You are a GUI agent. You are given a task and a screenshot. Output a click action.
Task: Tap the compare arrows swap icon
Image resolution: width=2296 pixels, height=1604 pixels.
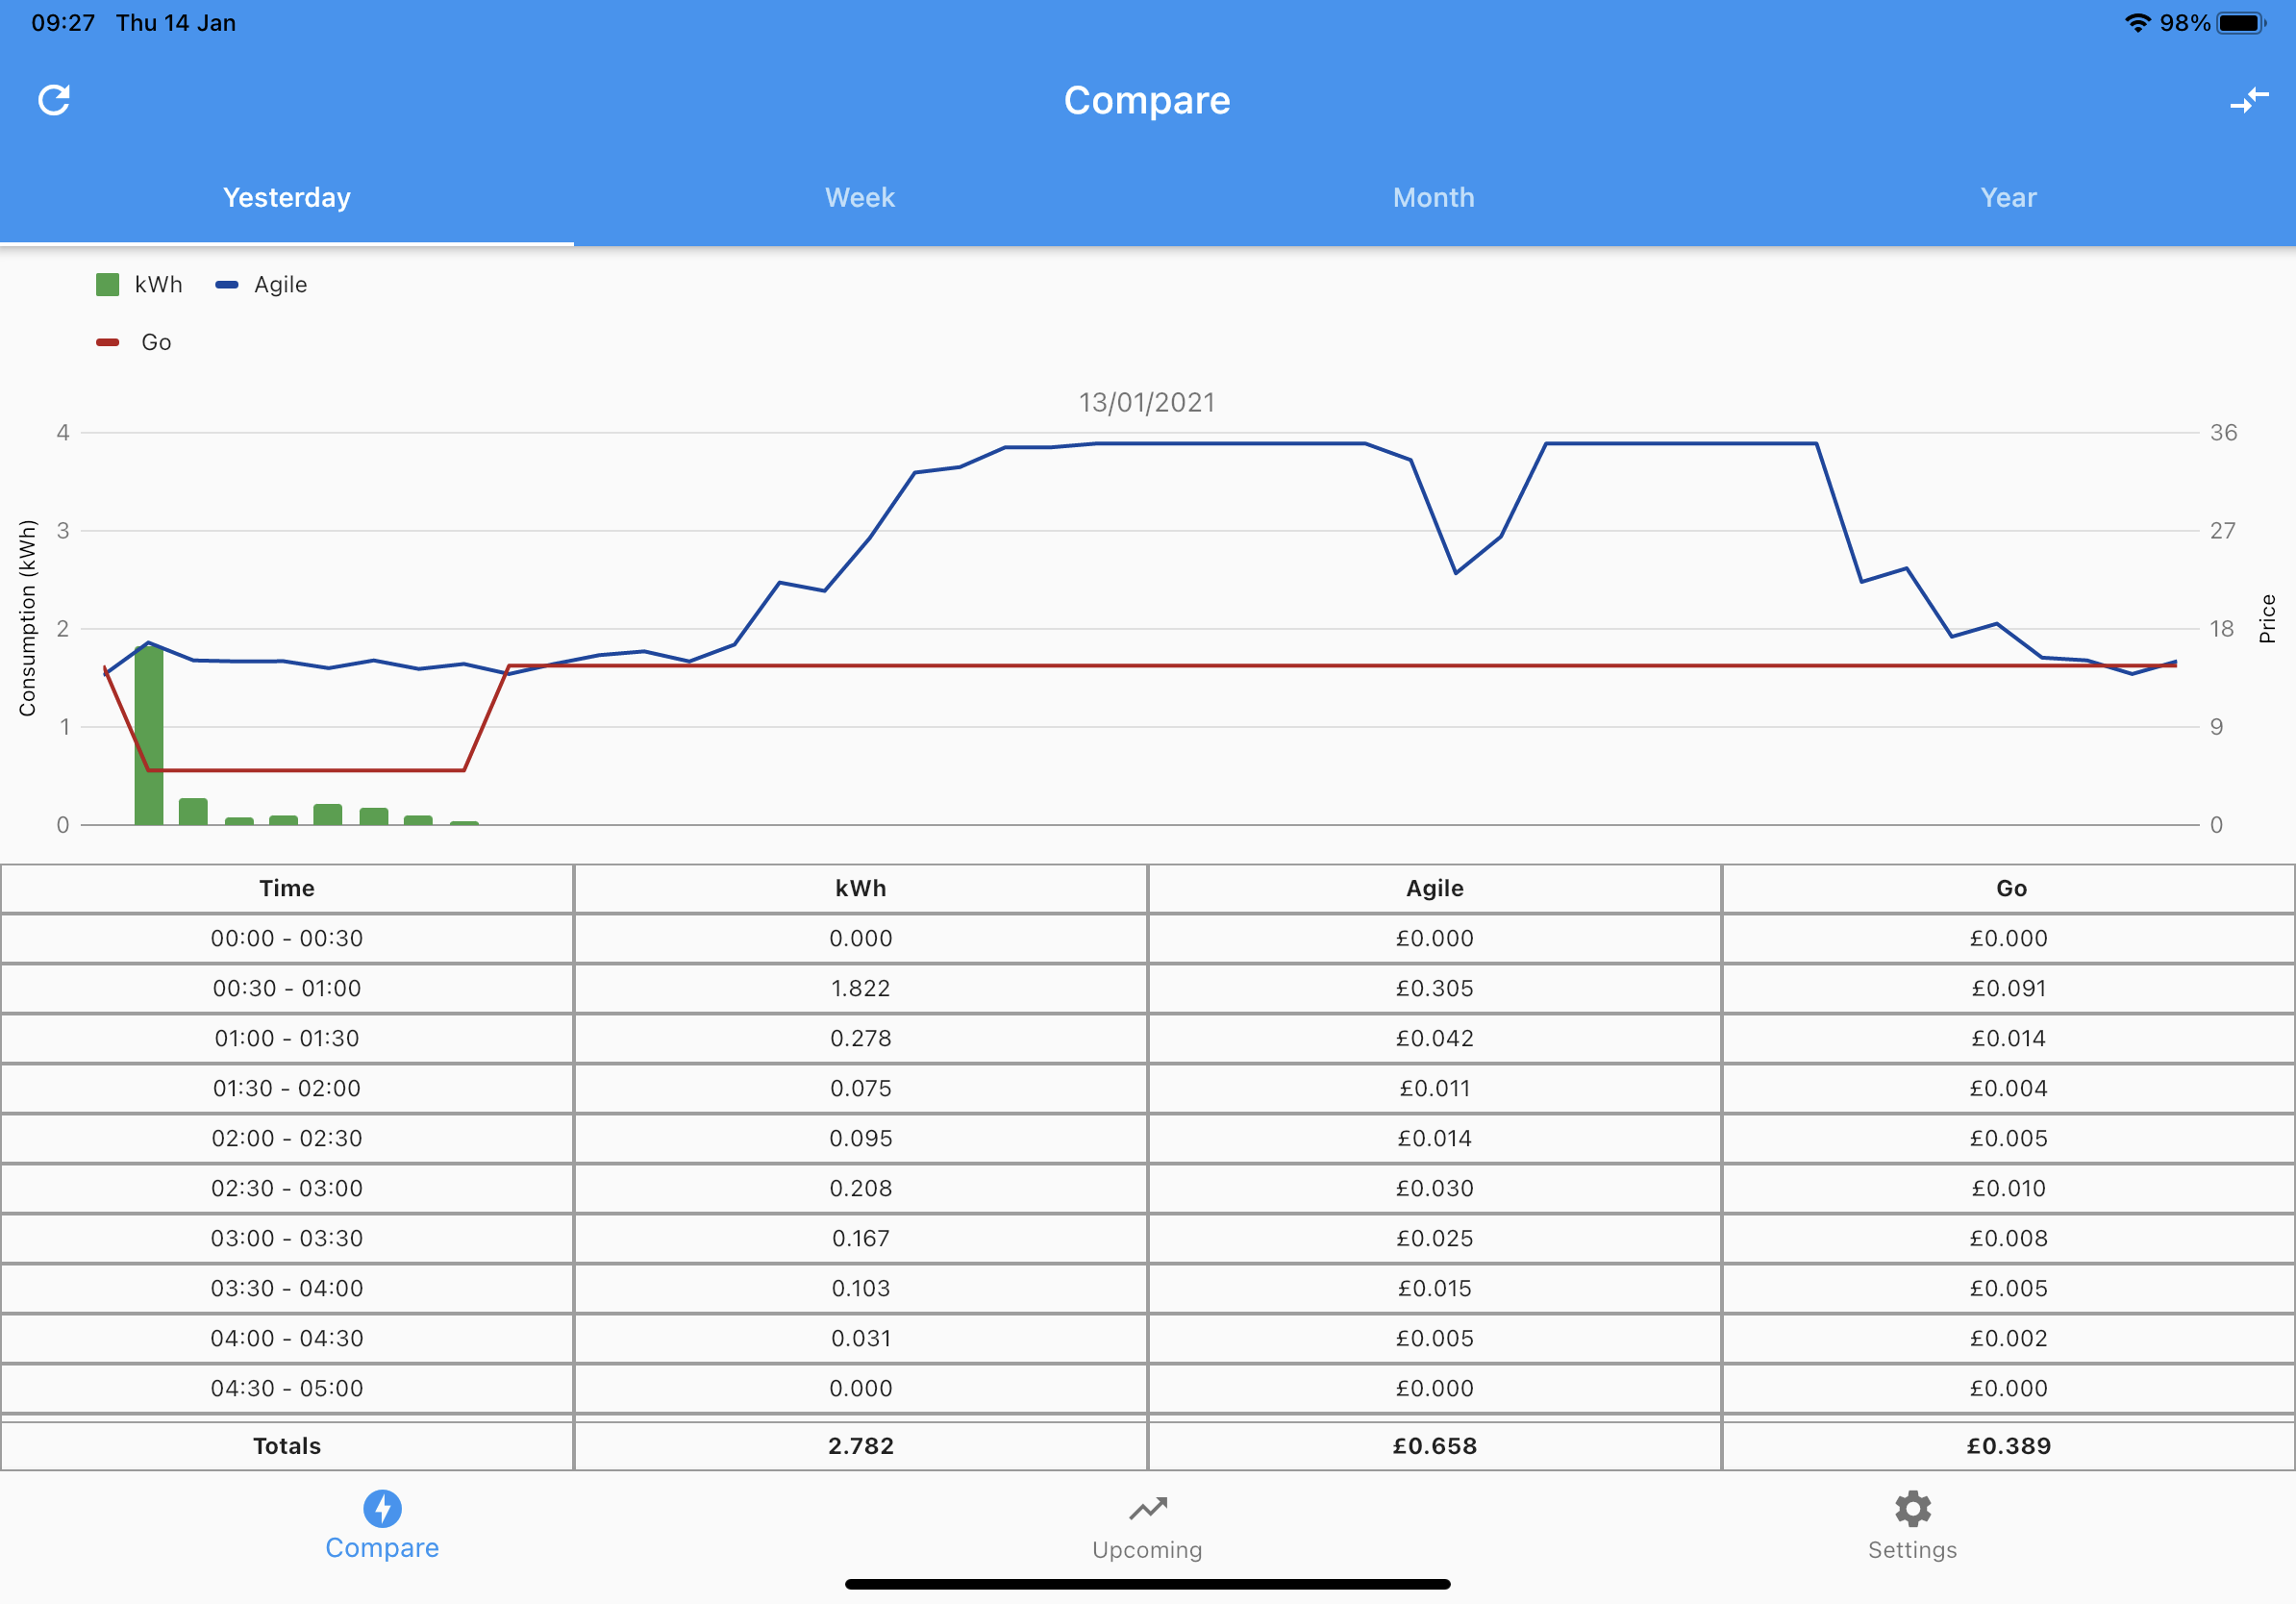[2249, 100]
